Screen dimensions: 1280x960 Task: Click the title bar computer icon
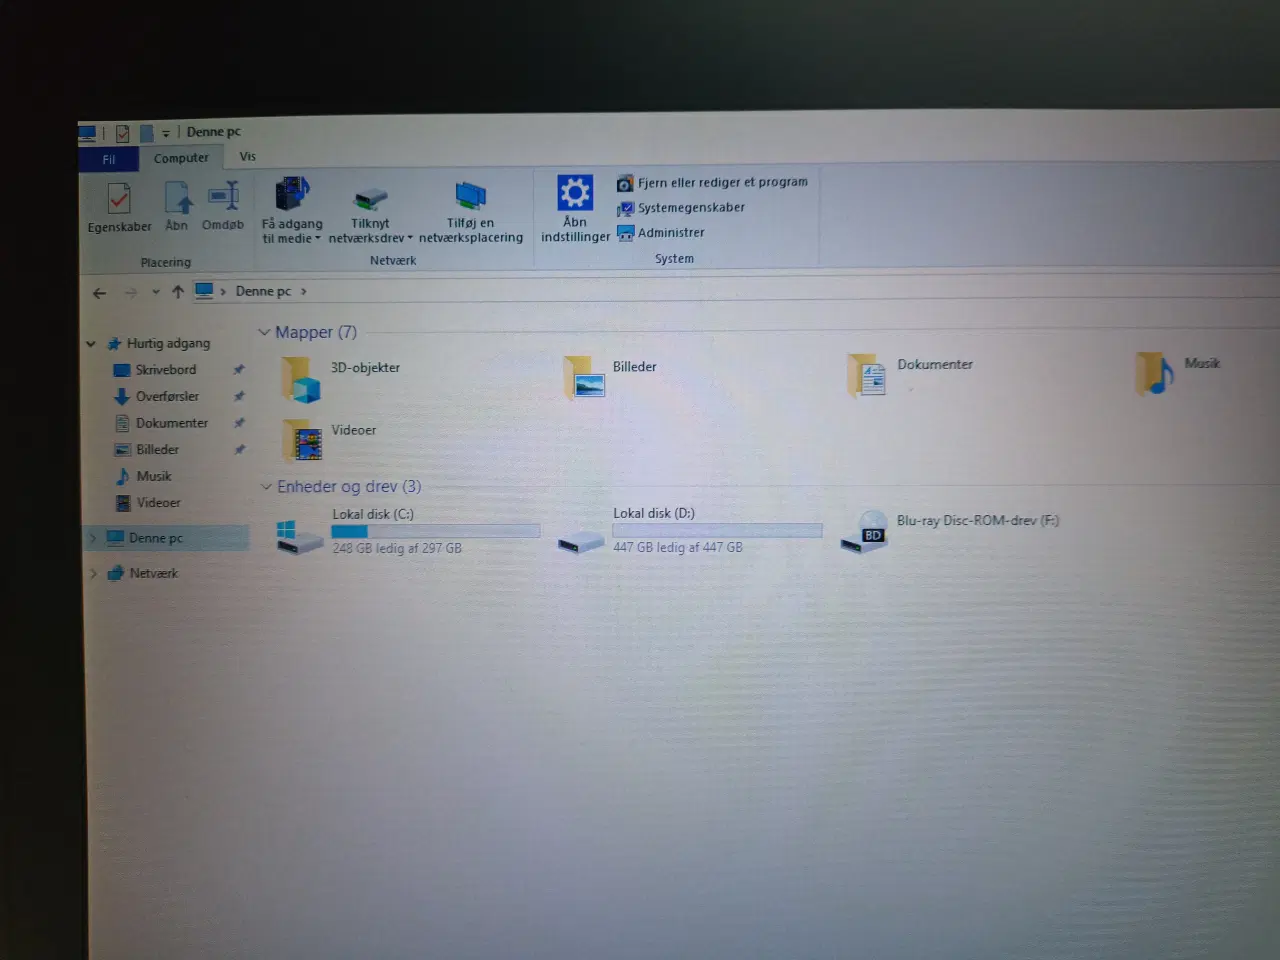pyautogui.click(x=88, y=132)
